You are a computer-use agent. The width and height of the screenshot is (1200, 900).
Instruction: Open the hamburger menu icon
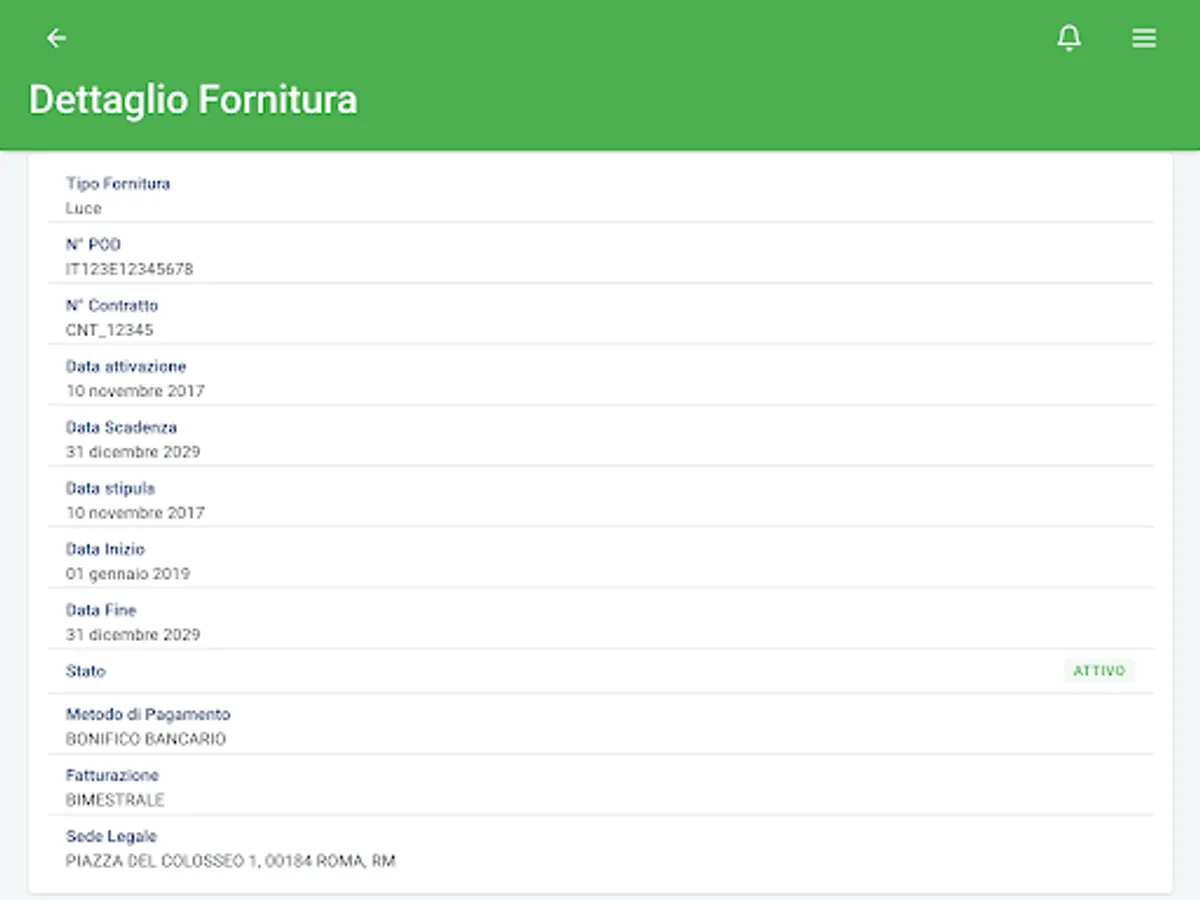tap(1144, 38)
